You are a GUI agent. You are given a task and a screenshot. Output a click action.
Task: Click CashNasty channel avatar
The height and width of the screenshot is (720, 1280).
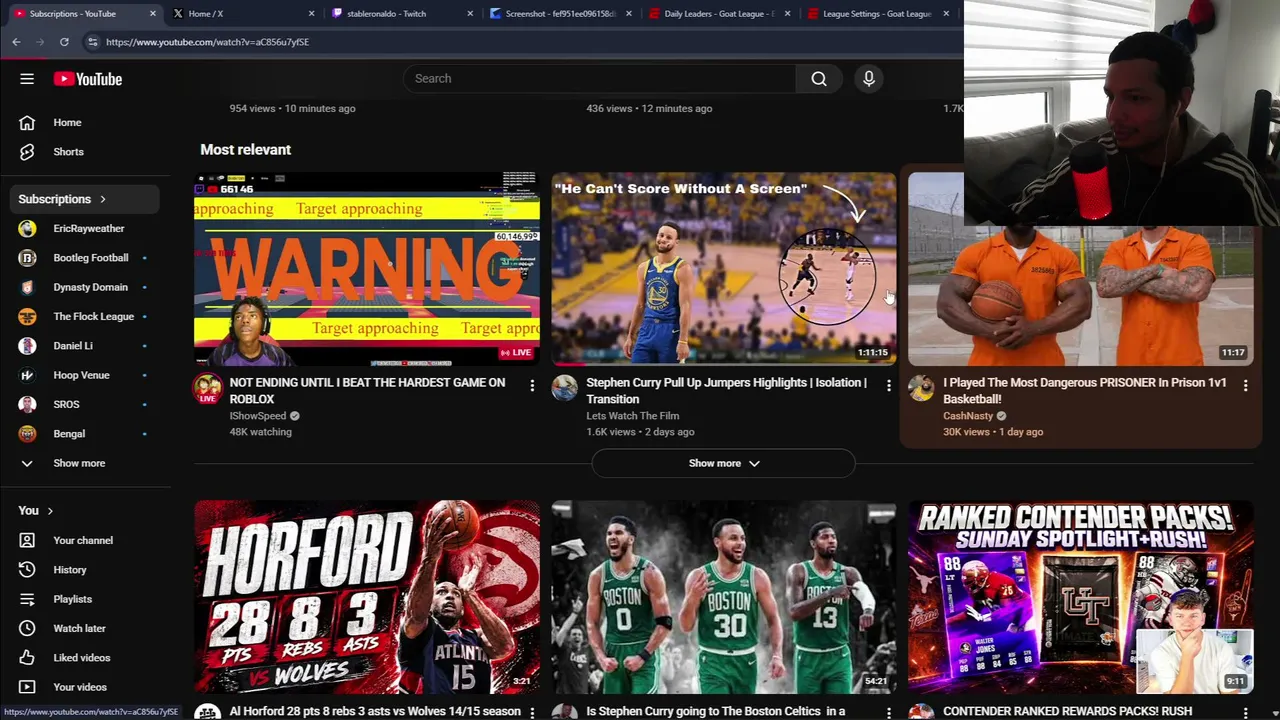(921, 388)
